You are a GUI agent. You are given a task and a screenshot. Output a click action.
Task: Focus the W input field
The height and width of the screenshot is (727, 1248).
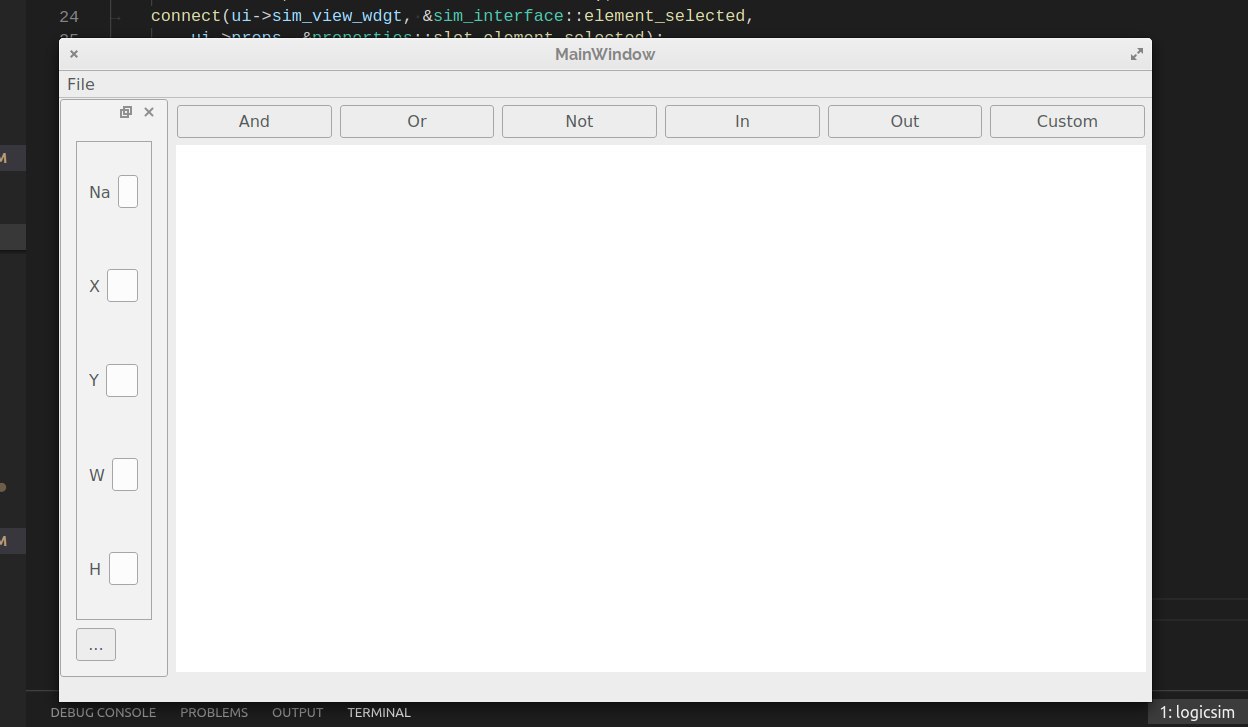point(125,475)
